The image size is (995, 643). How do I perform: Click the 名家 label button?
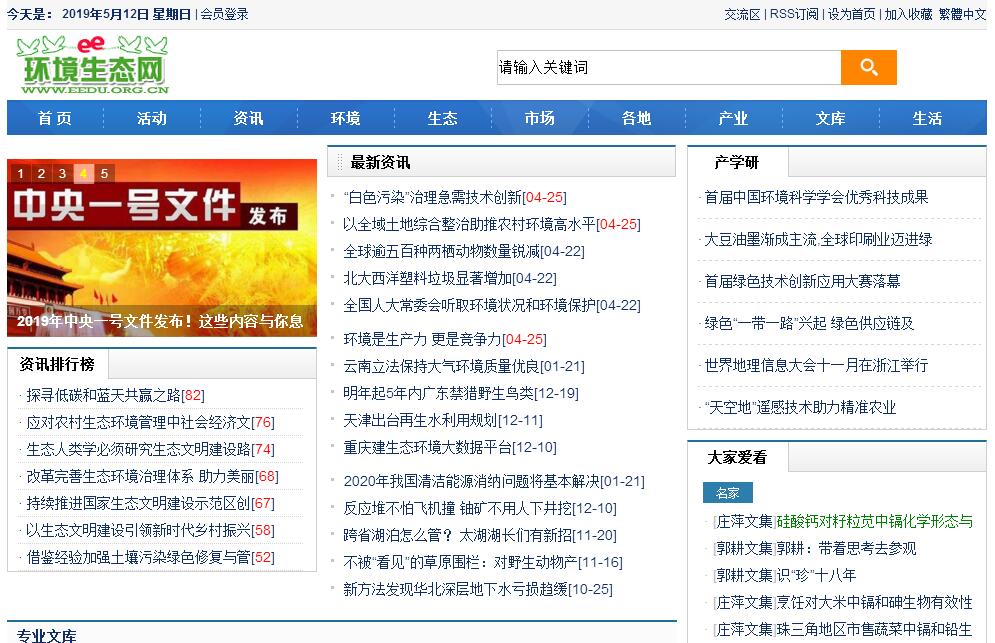click(727, 493)
